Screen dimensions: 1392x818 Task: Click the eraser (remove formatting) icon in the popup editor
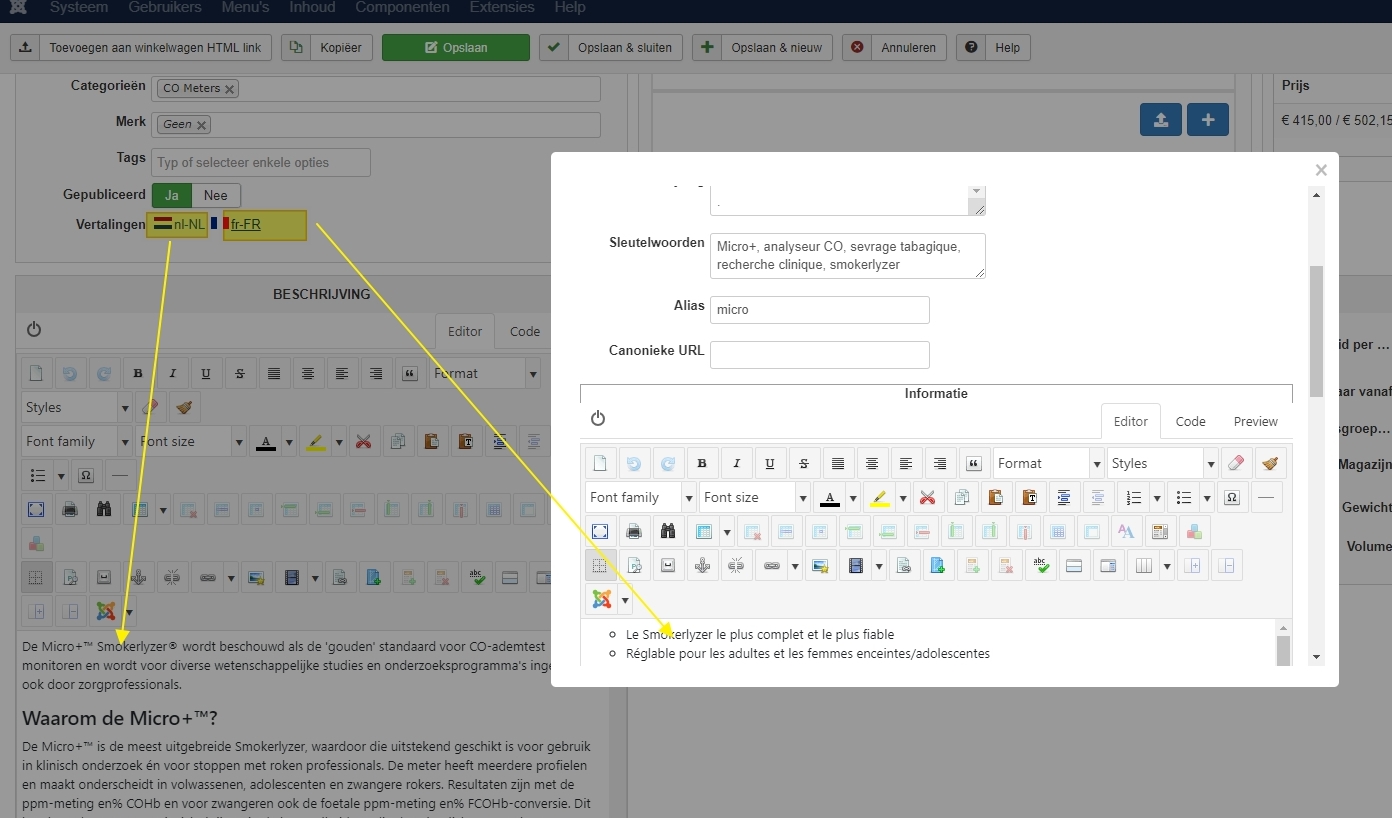coord(1238,463)
